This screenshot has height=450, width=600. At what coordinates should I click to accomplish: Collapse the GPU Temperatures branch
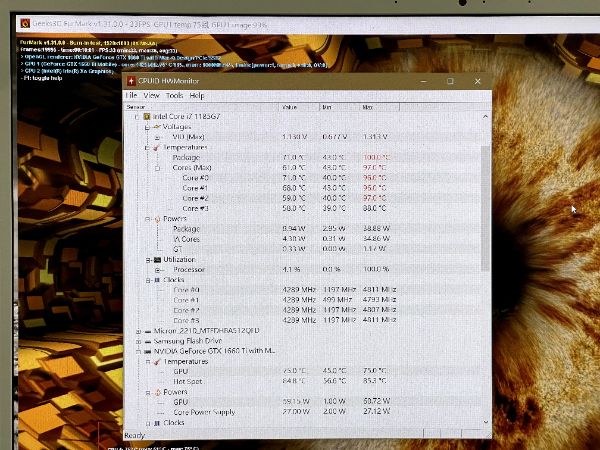pos(148,362)
